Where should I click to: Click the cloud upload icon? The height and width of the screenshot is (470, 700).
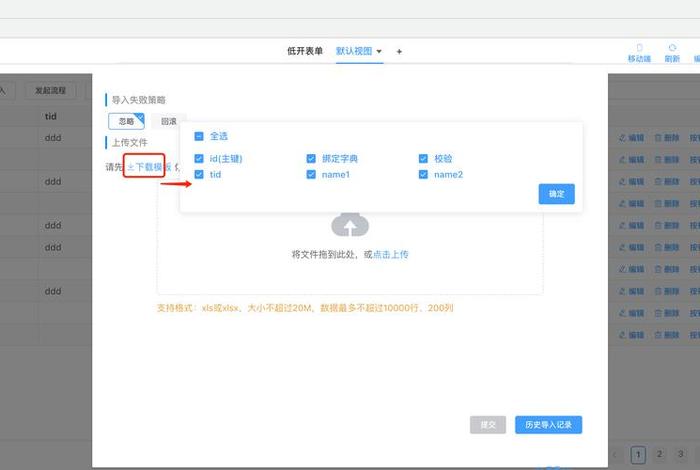pos(350,225)
